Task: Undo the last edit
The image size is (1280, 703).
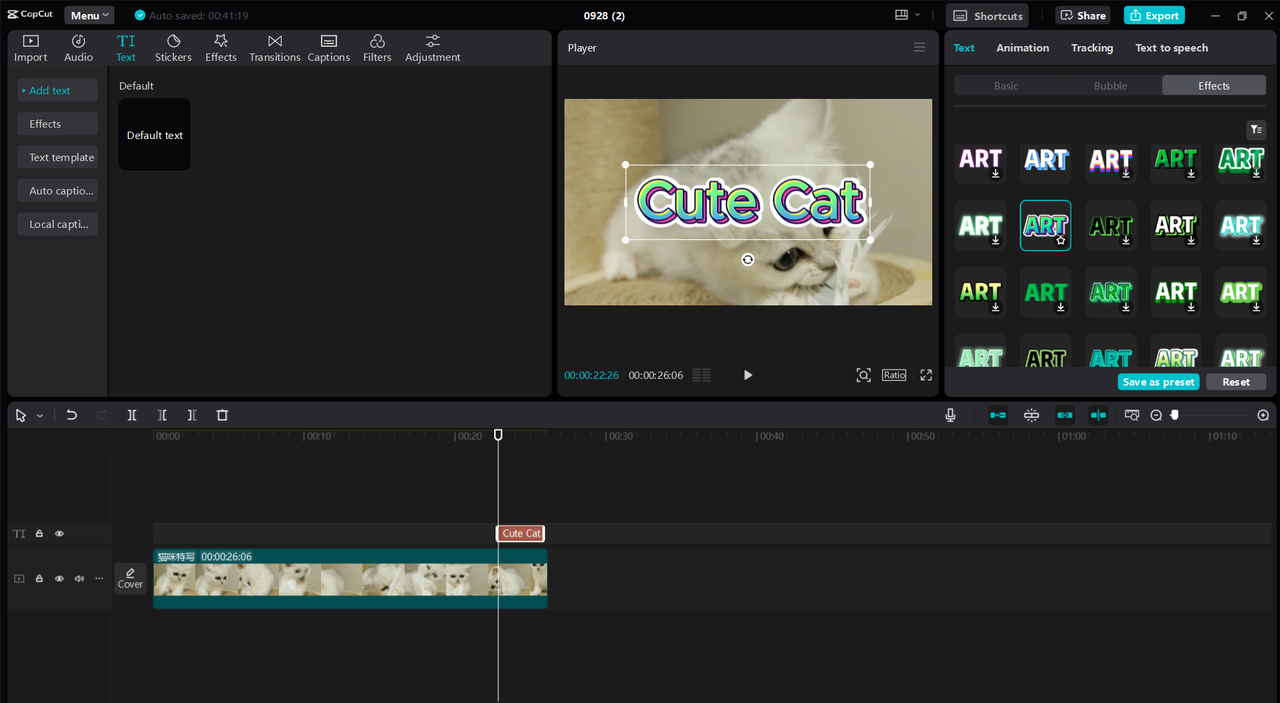Action: click(71, 415)
